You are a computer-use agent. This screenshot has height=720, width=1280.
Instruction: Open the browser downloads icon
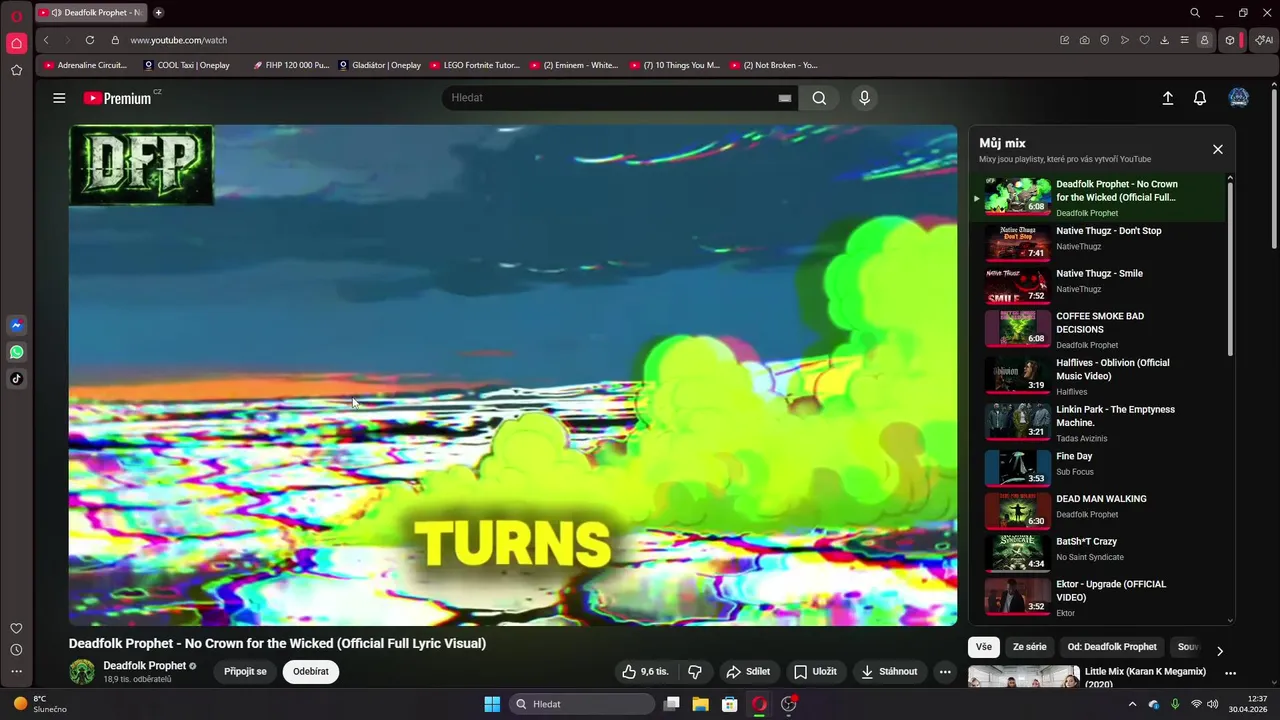(1165, 40)
